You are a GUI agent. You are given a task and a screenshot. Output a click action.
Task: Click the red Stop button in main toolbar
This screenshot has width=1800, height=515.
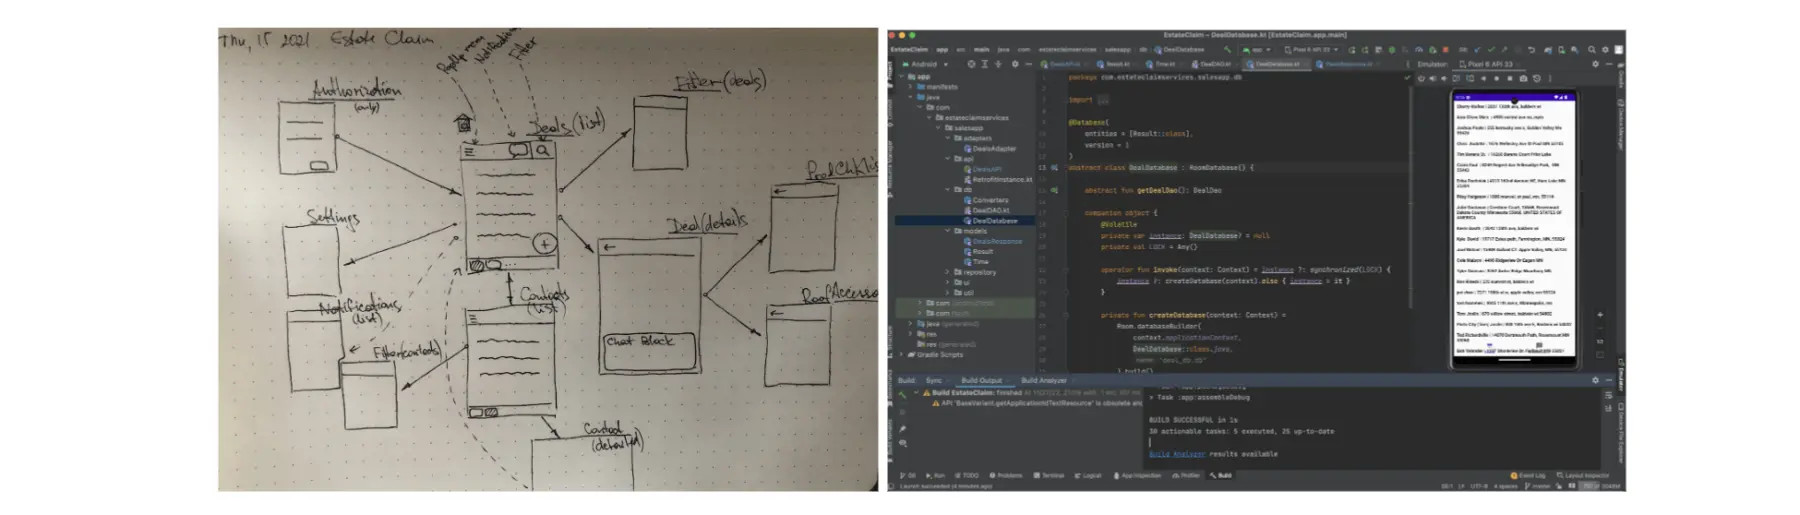click(x=1445, y=50)
